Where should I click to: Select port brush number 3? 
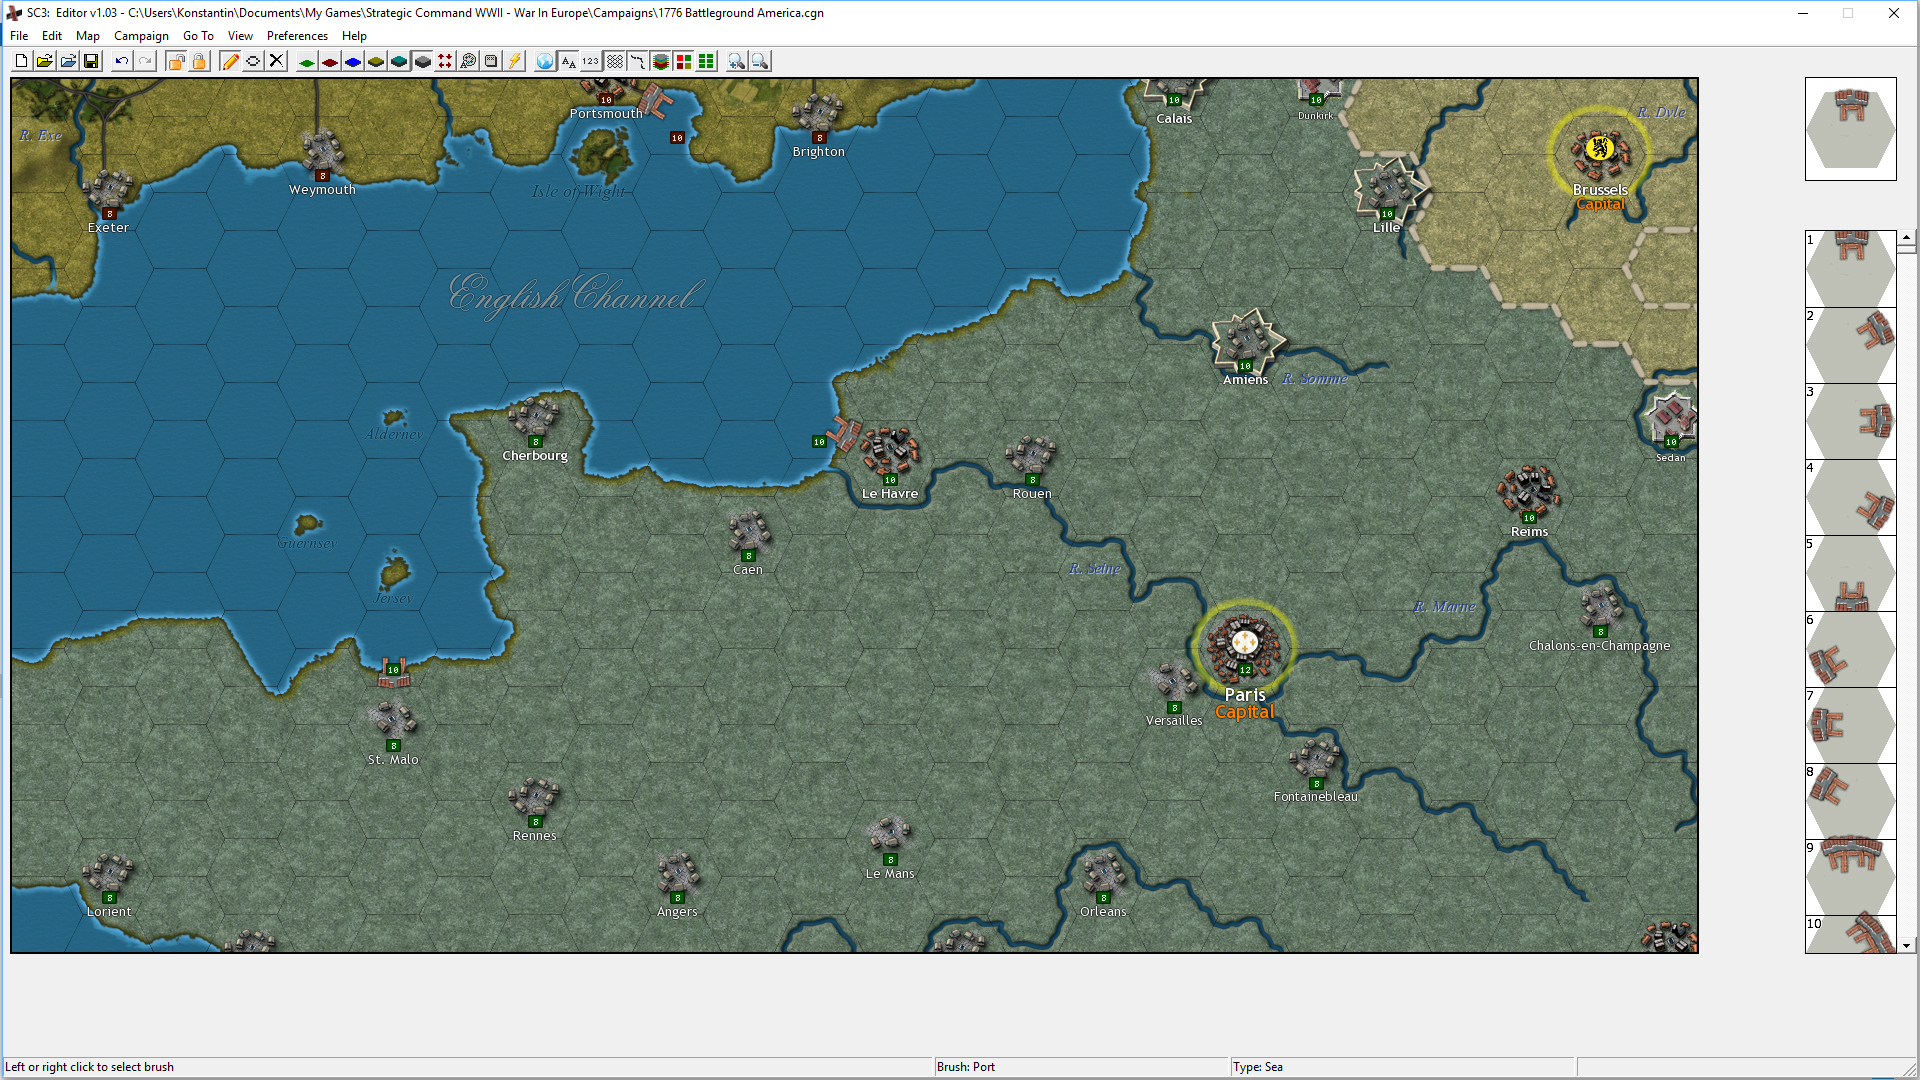click(x=1850, y=421)
